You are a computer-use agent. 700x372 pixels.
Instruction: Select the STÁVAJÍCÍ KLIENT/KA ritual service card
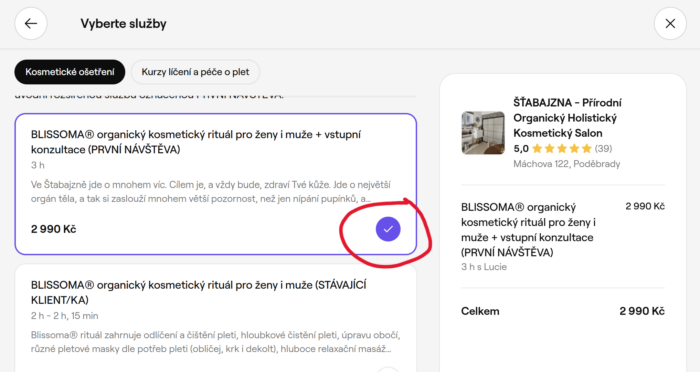216,318
